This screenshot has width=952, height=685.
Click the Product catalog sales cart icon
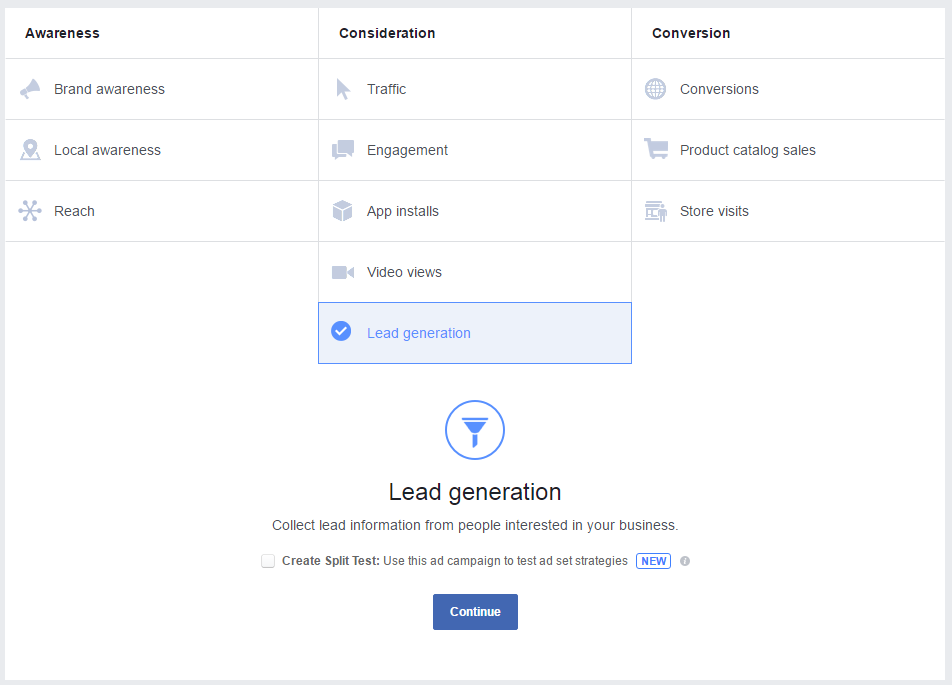coord(656,150)
